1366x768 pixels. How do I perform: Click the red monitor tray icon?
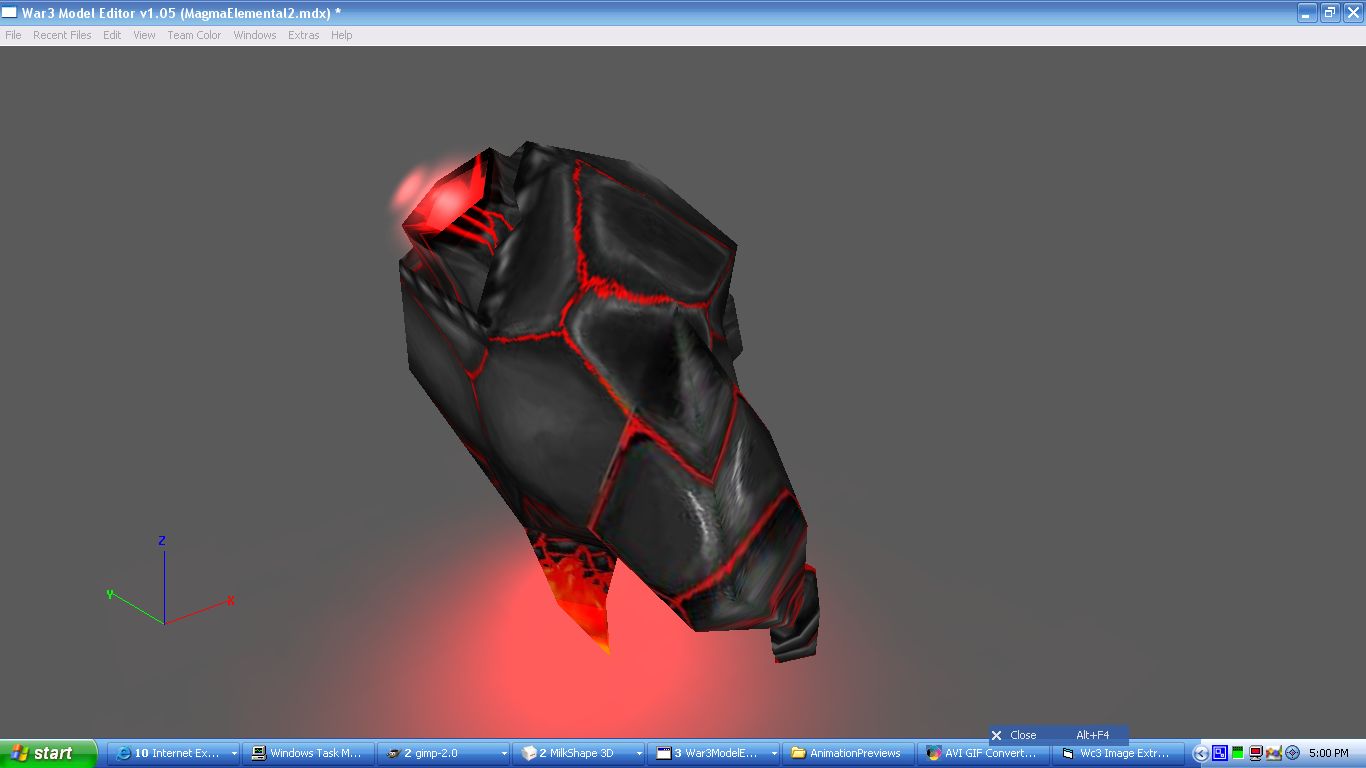click(x=1256, y=753)
